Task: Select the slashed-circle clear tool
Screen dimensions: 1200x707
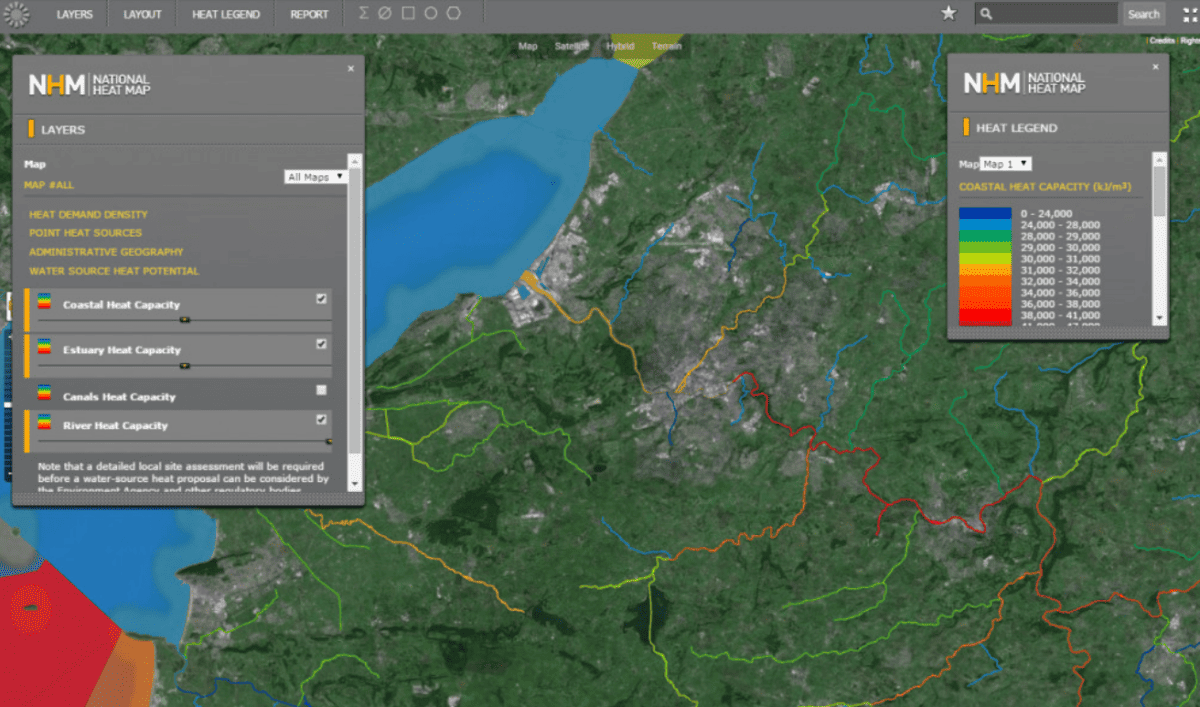Action: (x=385, y=14)
